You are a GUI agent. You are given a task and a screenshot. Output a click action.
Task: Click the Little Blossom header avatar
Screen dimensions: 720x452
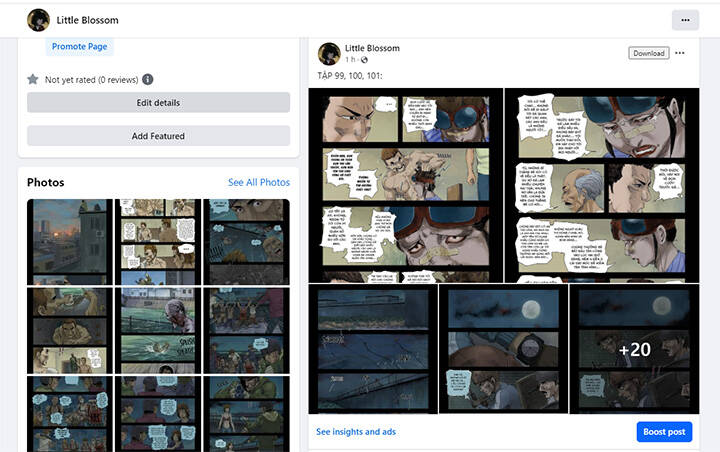[x=38, y=19]
